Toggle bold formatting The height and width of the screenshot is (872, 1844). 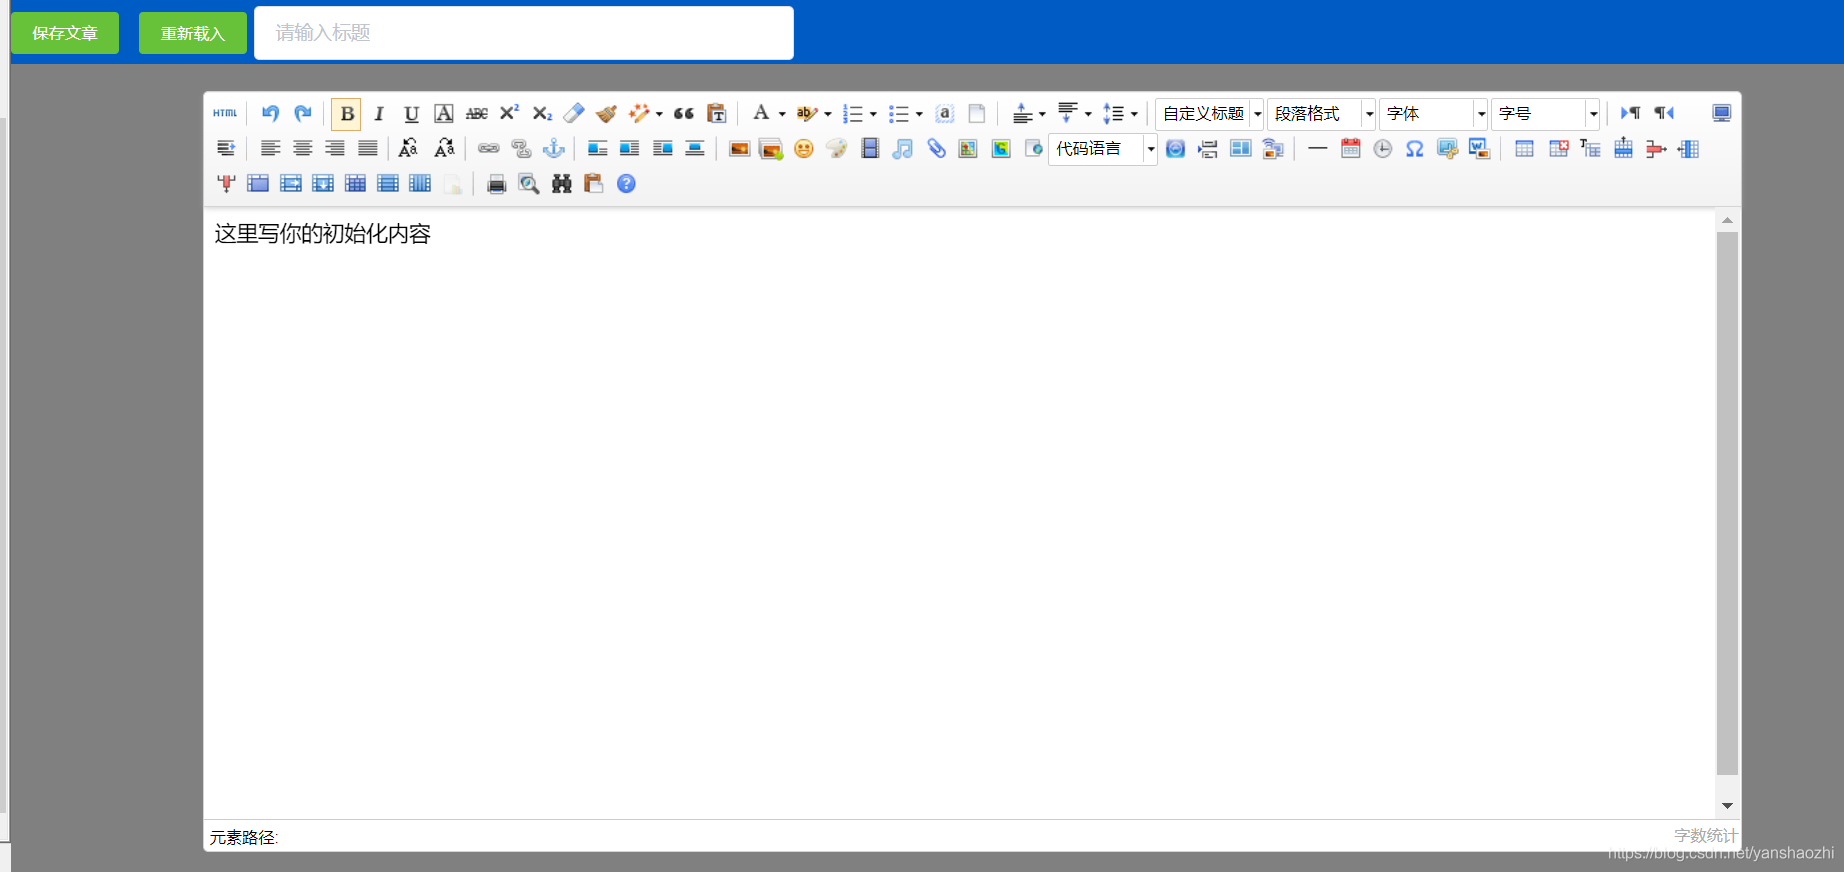347,113
